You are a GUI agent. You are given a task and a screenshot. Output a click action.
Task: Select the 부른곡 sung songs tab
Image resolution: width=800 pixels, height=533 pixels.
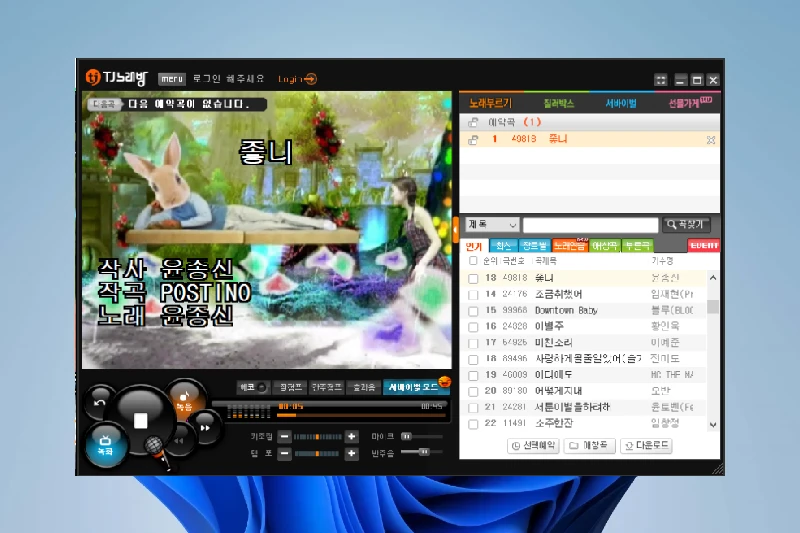(x=638, y=246)
